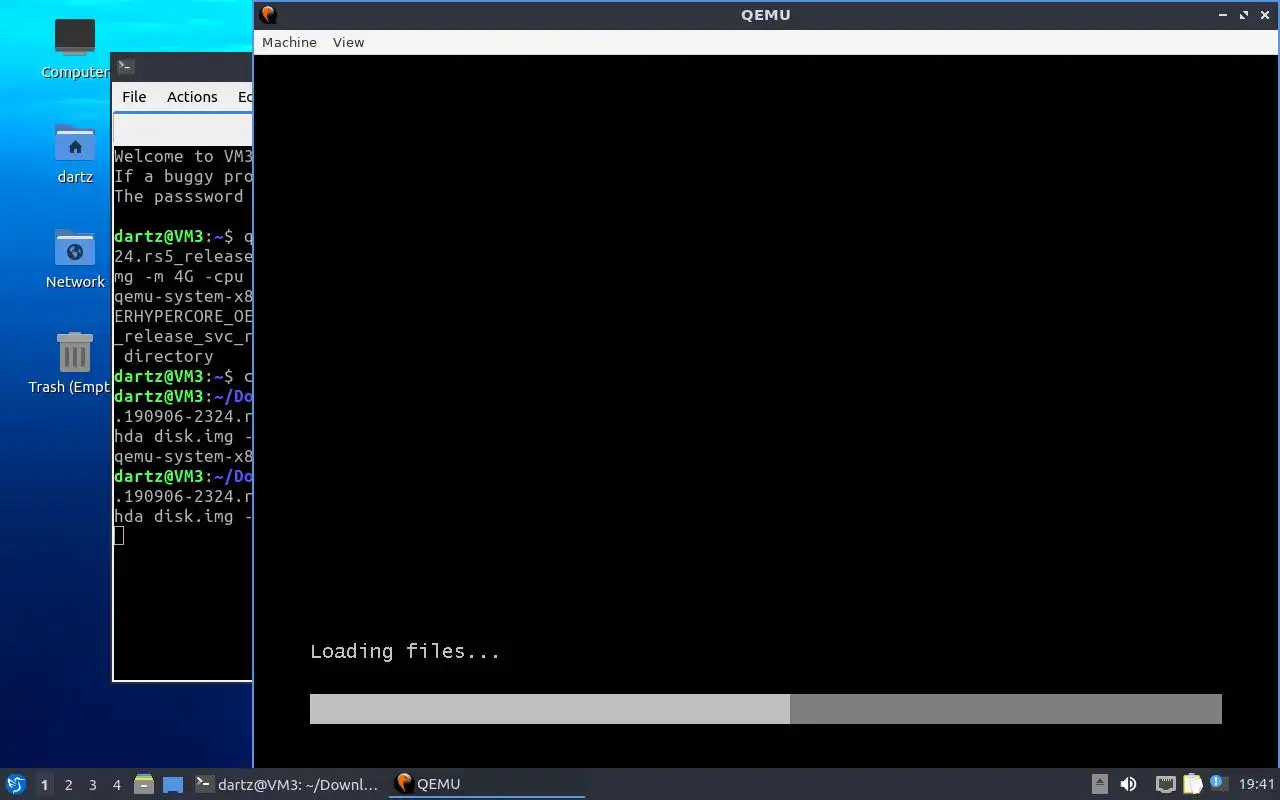Open the Network desktop icon
Image resolution: width=1280 pixels, height=800 pixels.
tap(75, 257)
